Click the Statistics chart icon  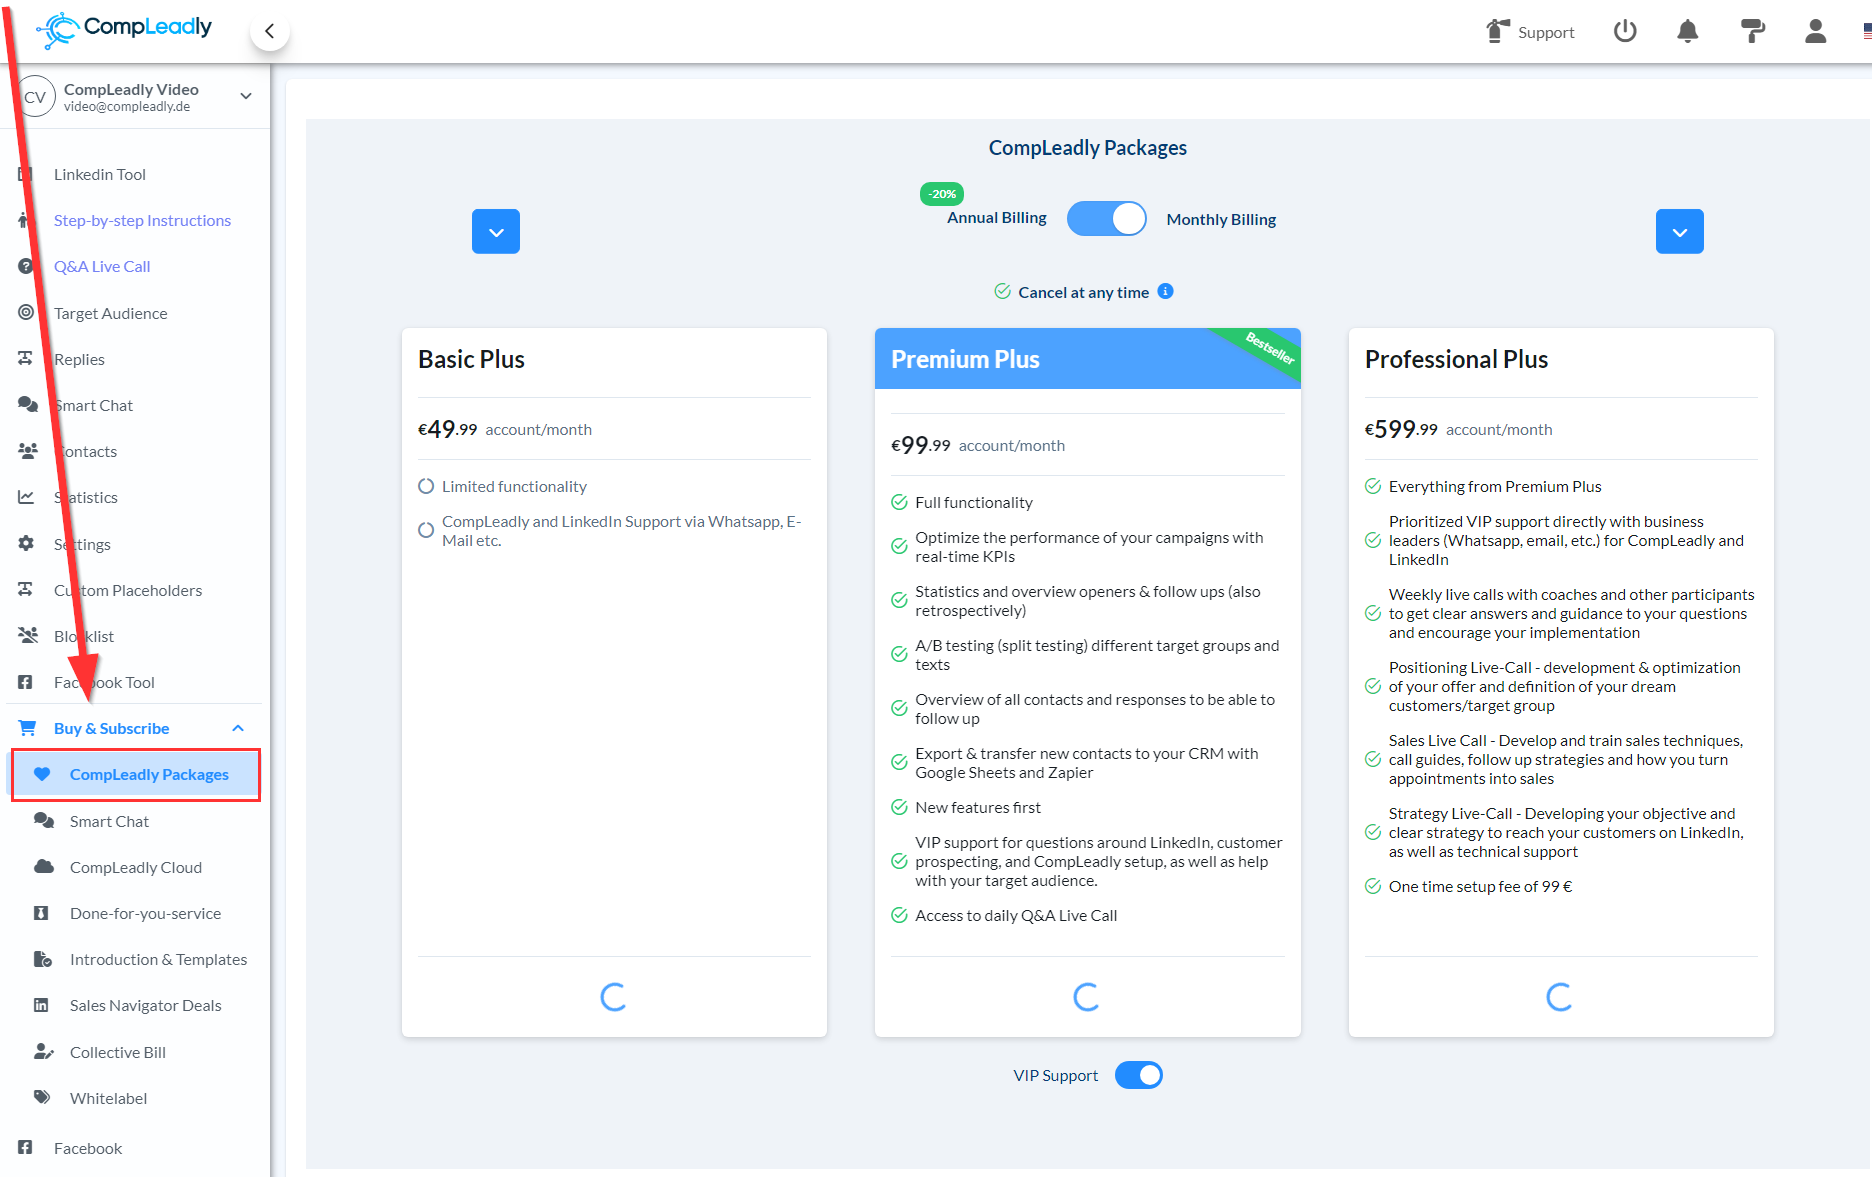[26, 497]
